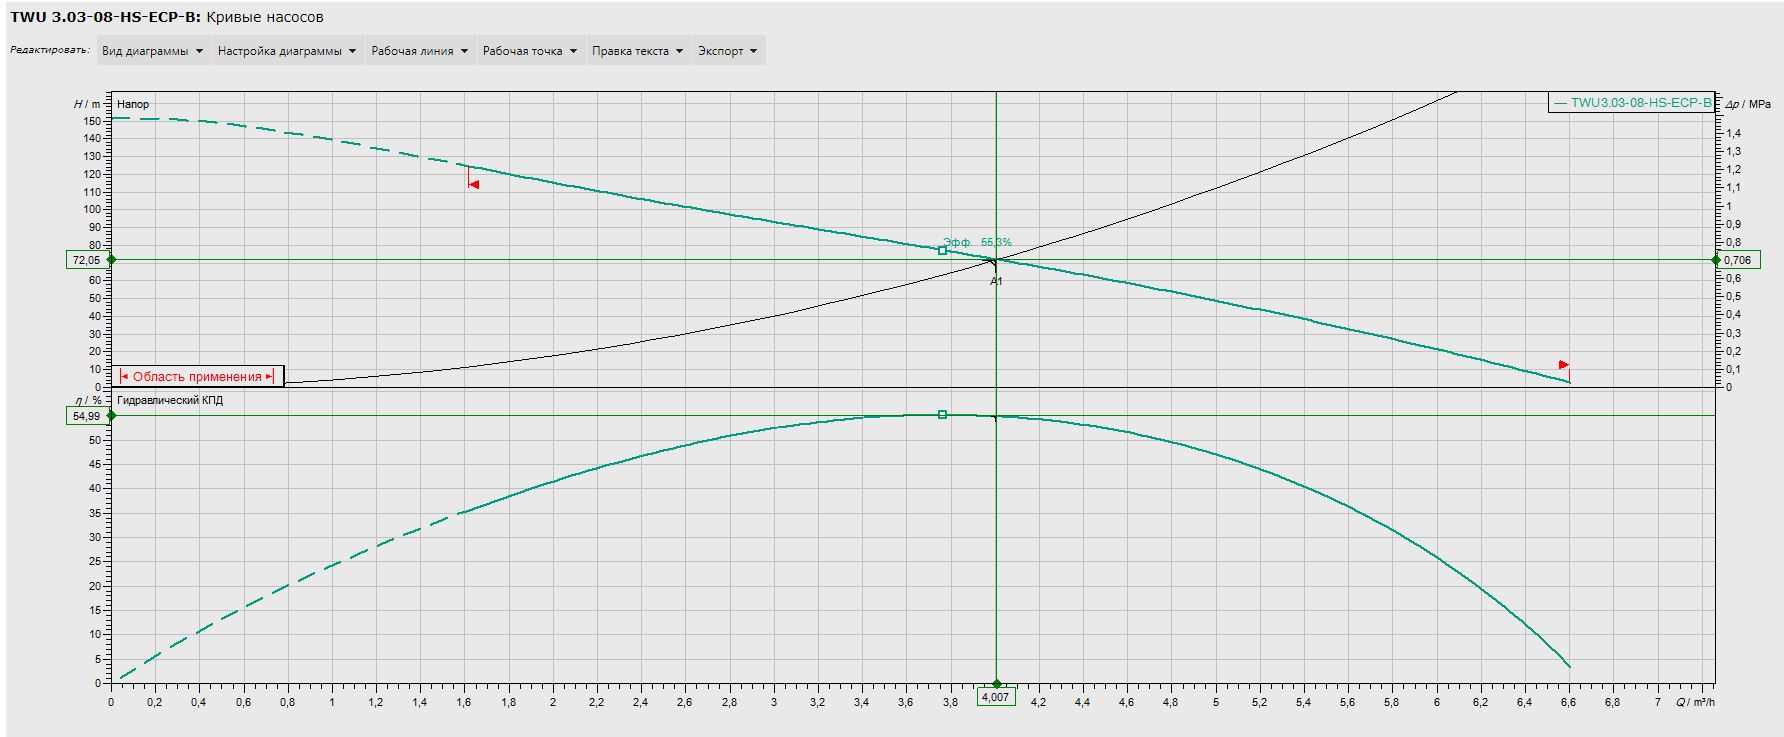The height and width of the screenshot is (737, 1784).
Task: Select the A1 duty point marker
Action: click(996, 281)
